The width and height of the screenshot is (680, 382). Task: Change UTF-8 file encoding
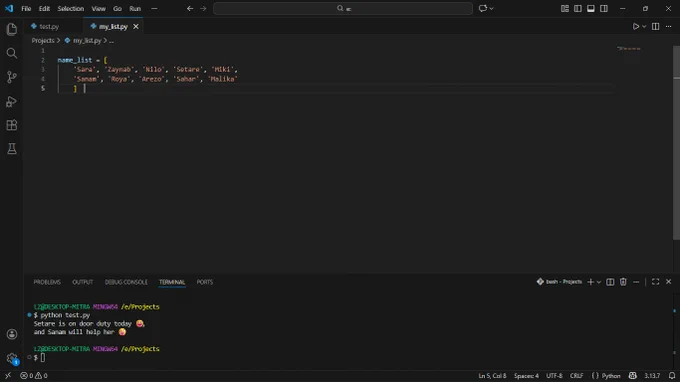(x=554, y=375)
